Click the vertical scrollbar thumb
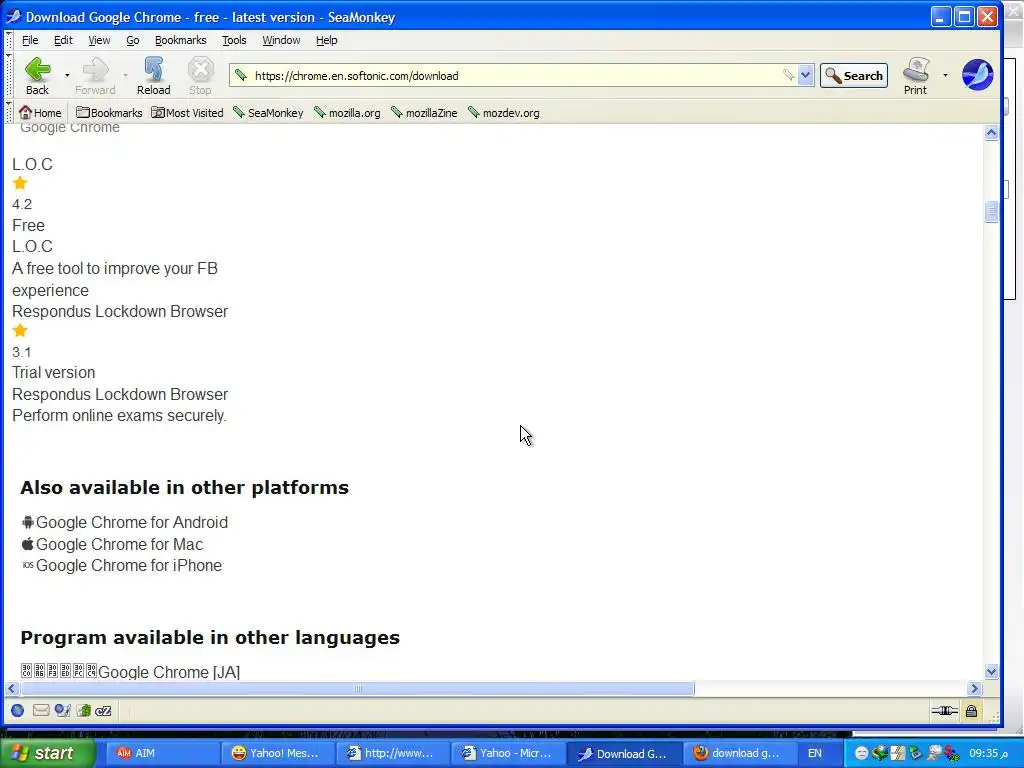The image size is (1024, 768). 991,212
